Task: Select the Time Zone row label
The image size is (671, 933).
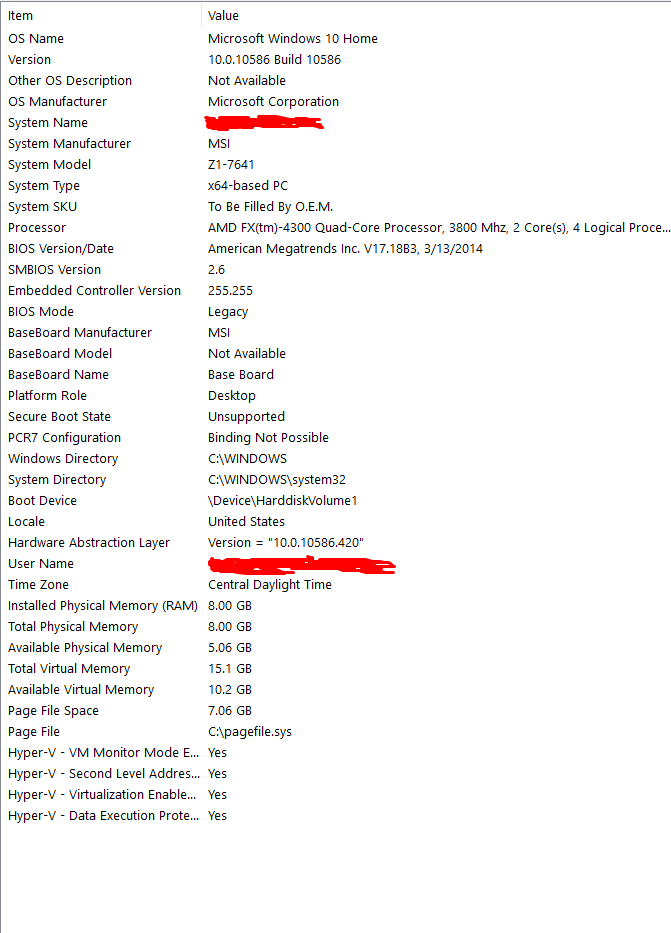Action: (x=38, y=585)
